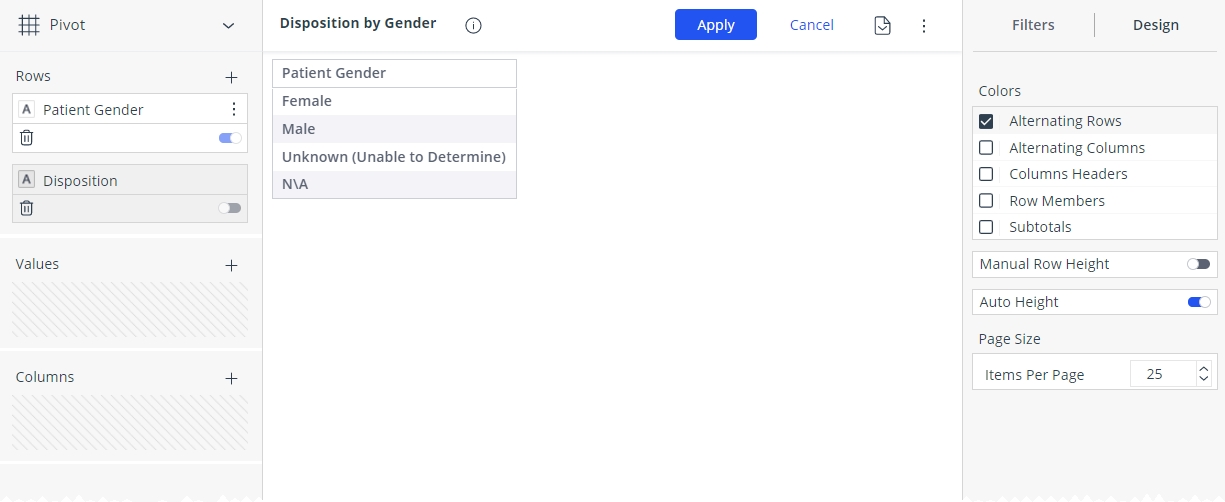1225x502 pixels.
Task: Expand the Pivot chart type dropdown
Action: [229, 25]
